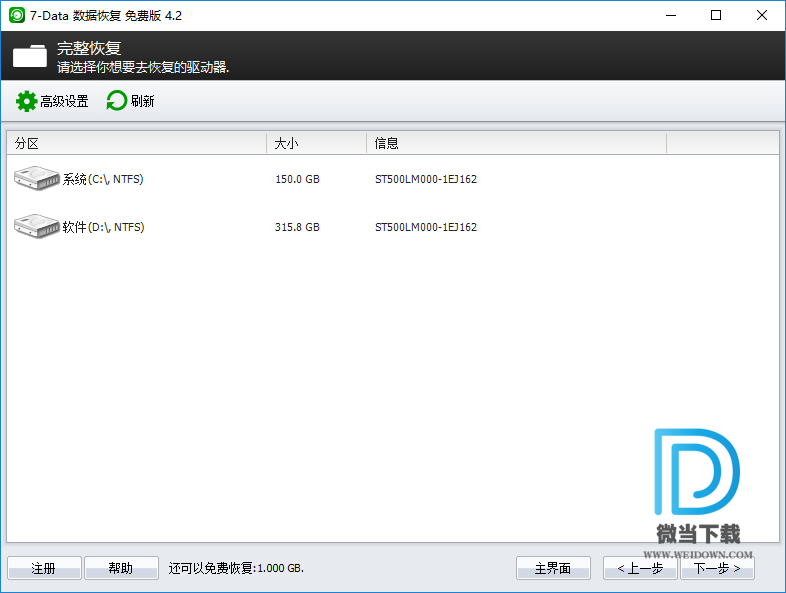Close the 7-Data window
786x593 pixels.
click(x=761, y=16)
